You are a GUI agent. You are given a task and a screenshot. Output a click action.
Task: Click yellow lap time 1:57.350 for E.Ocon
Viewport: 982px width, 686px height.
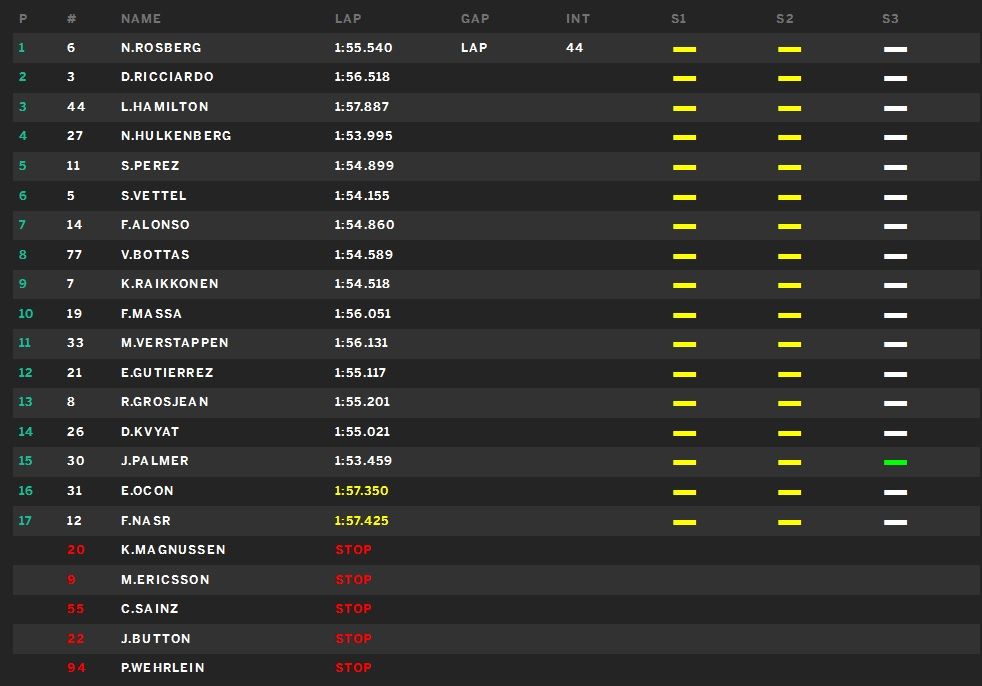pos(361,491)
